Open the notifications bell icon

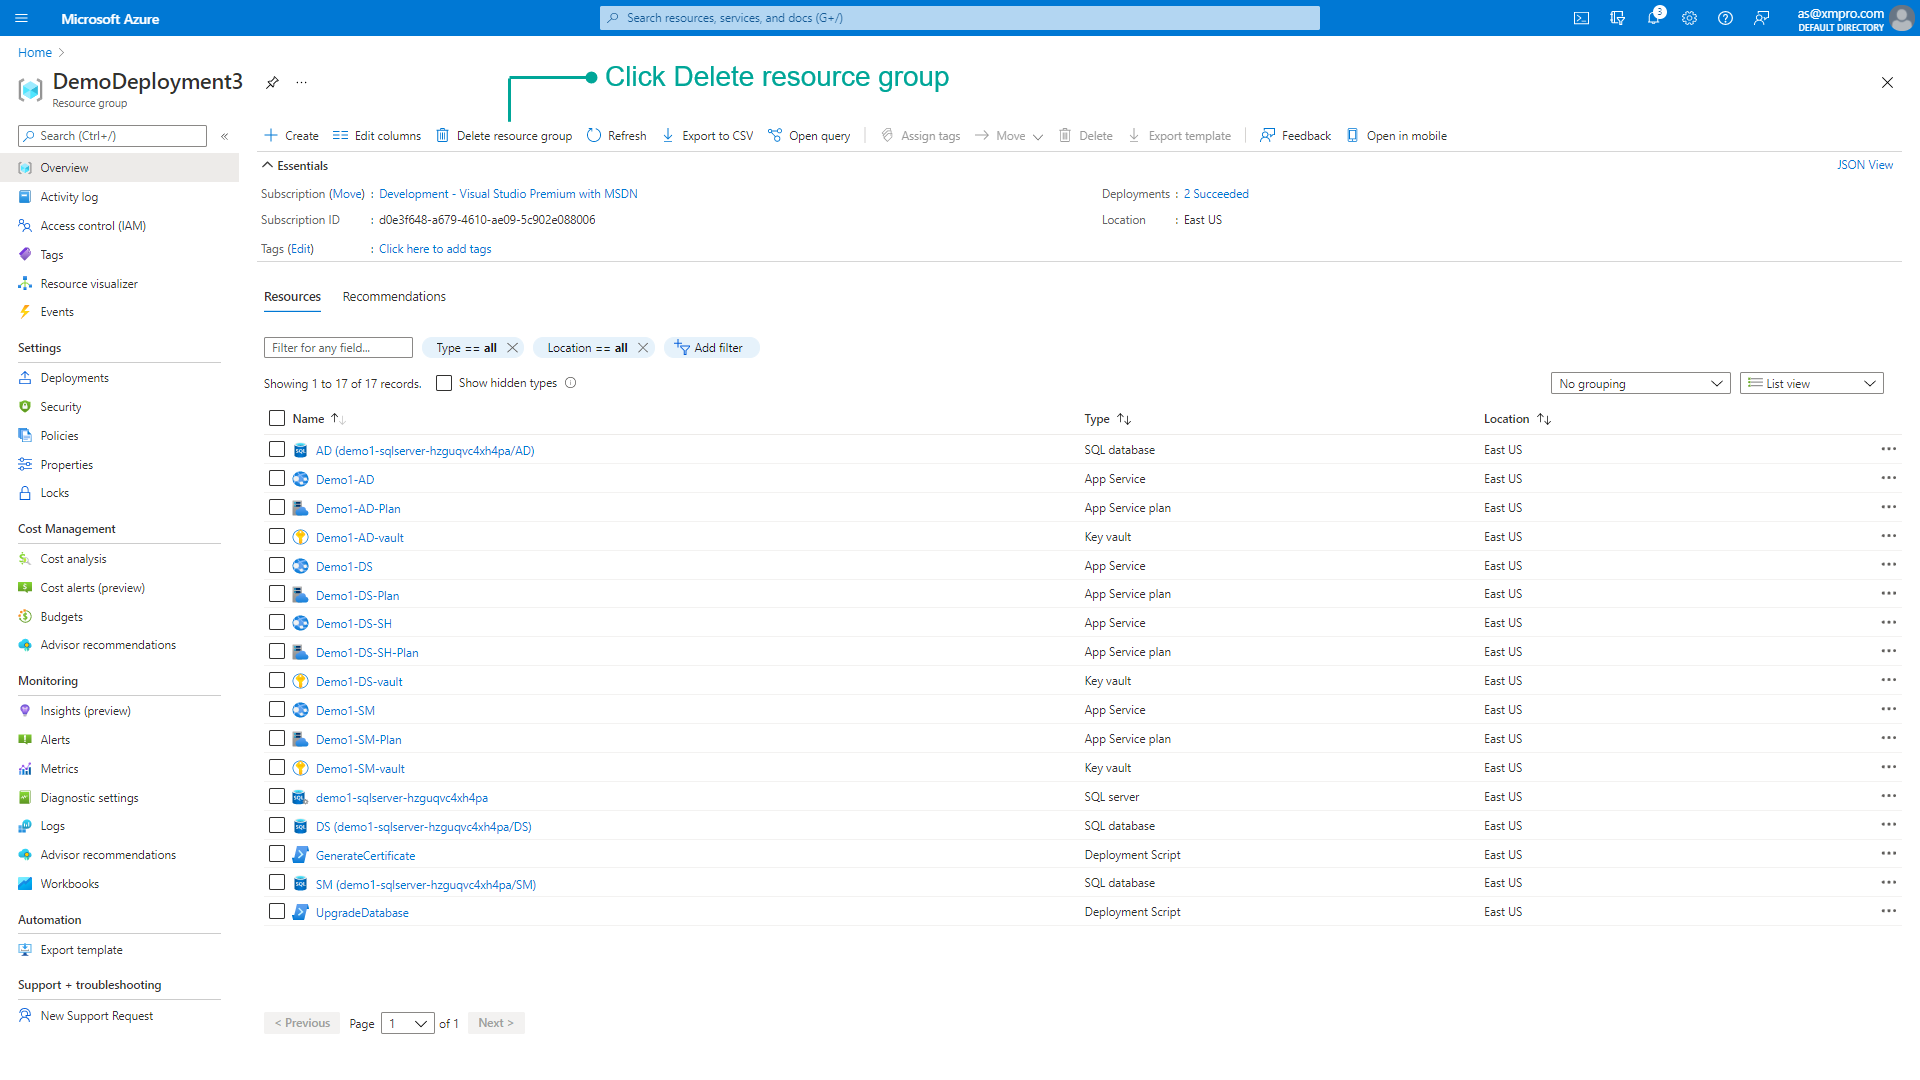pos(1654,18)
